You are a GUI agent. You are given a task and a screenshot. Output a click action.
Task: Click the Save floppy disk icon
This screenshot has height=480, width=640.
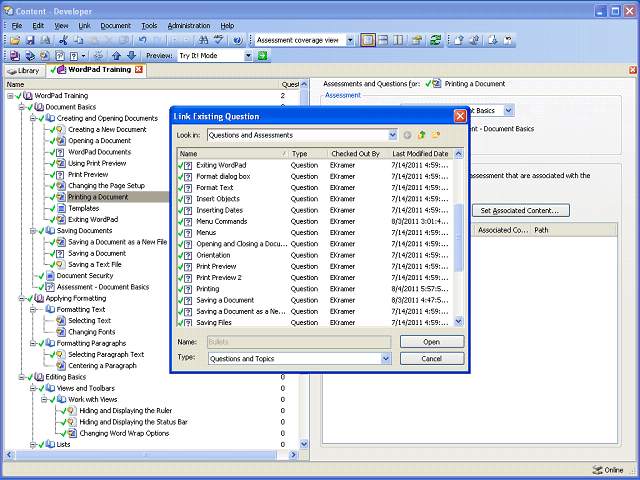pyautogui.click(x=30, y=40)
